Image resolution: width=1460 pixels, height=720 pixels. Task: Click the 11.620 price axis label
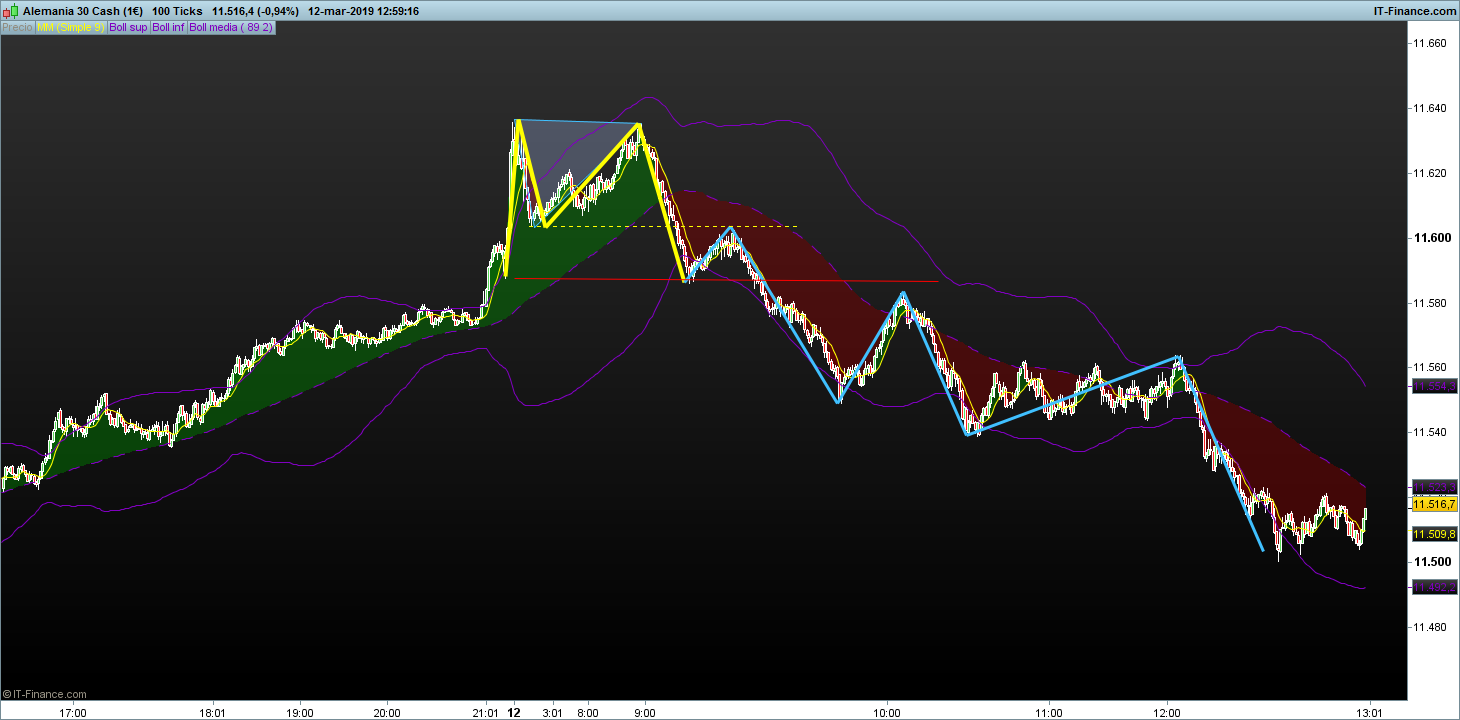point(1429,173)
